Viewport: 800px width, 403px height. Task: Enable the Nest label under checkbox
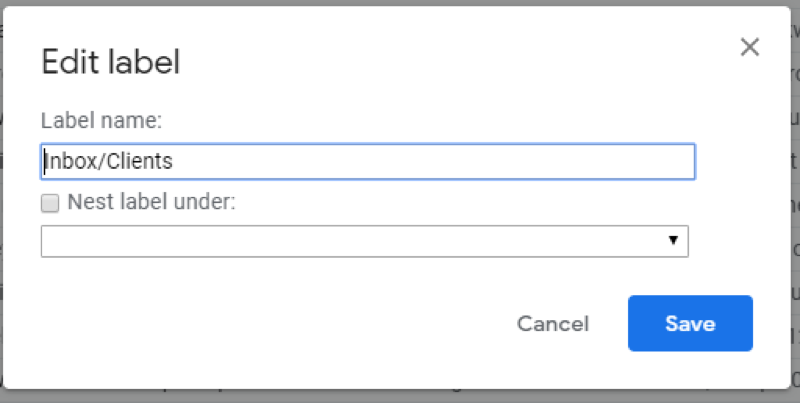(x=50, y=203)
